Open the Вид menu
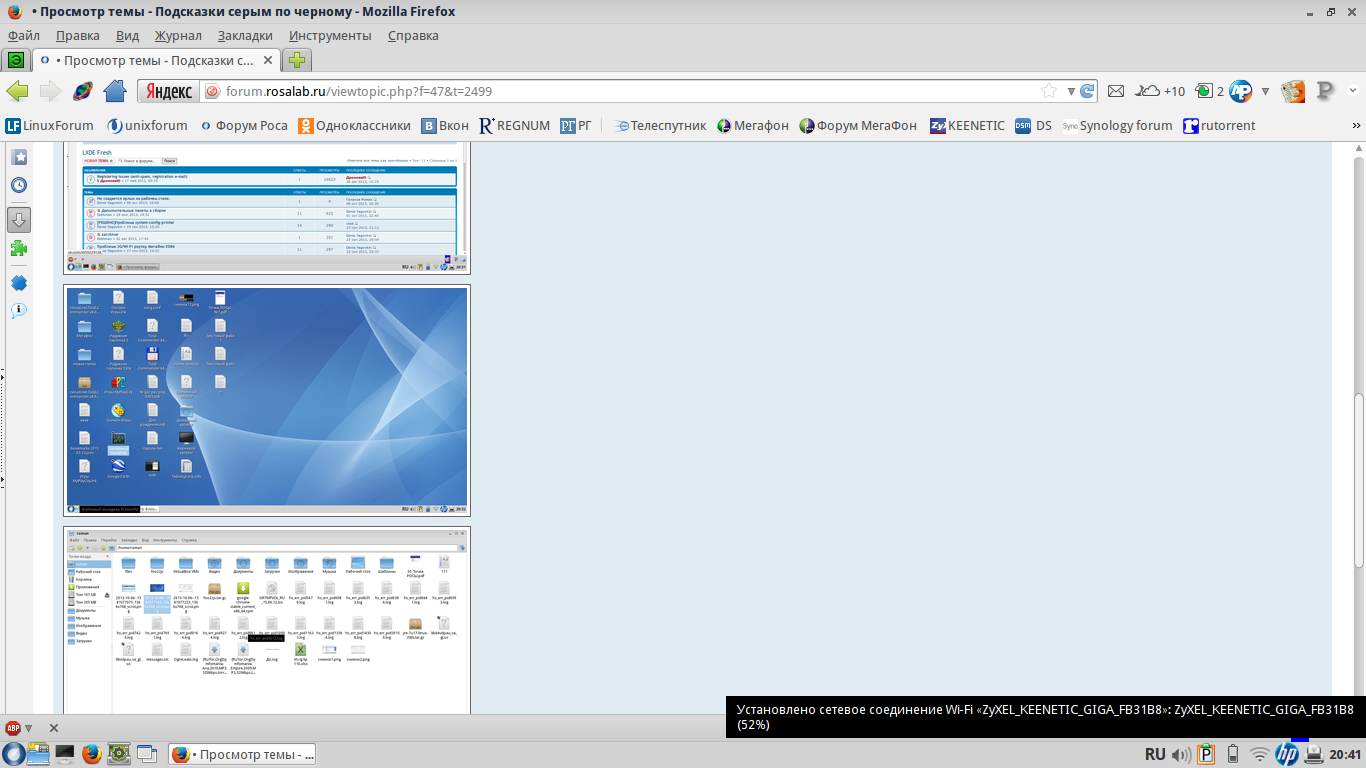 tap(128, 35)
